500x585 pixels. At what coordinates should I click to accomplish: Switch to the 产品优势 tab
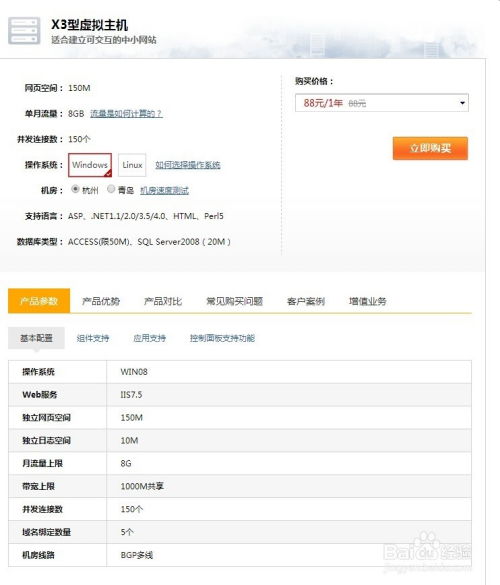point(101,301)
